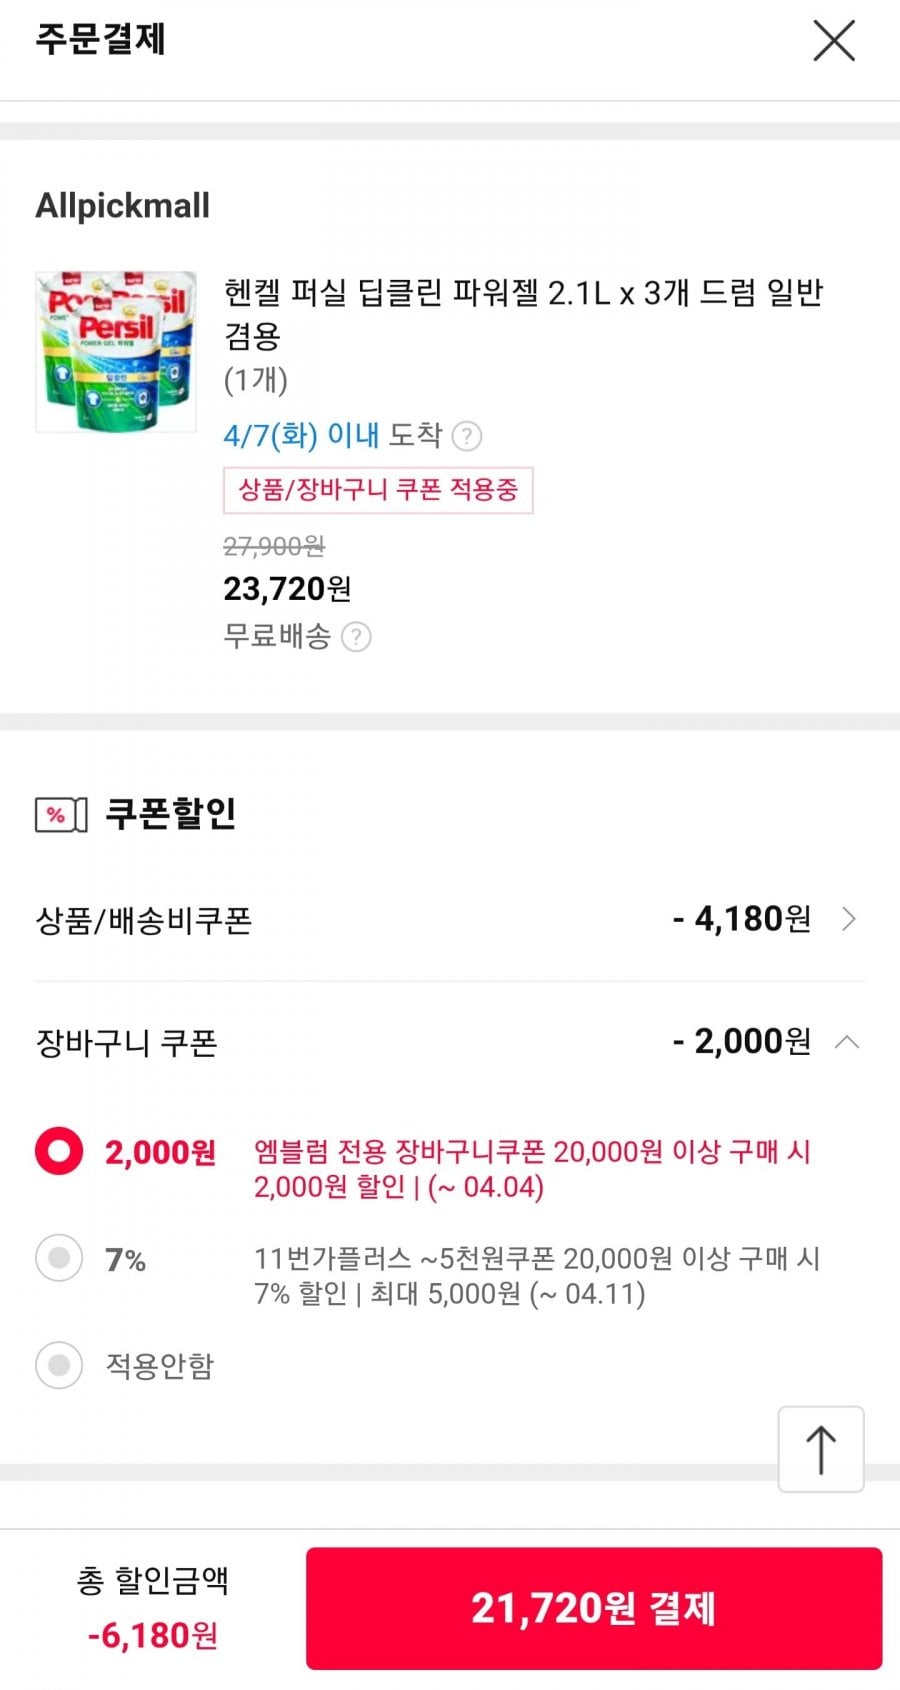Tap the Allpickmall seller name
Viewport: 900px width, 1690px height.
point(123,206)
